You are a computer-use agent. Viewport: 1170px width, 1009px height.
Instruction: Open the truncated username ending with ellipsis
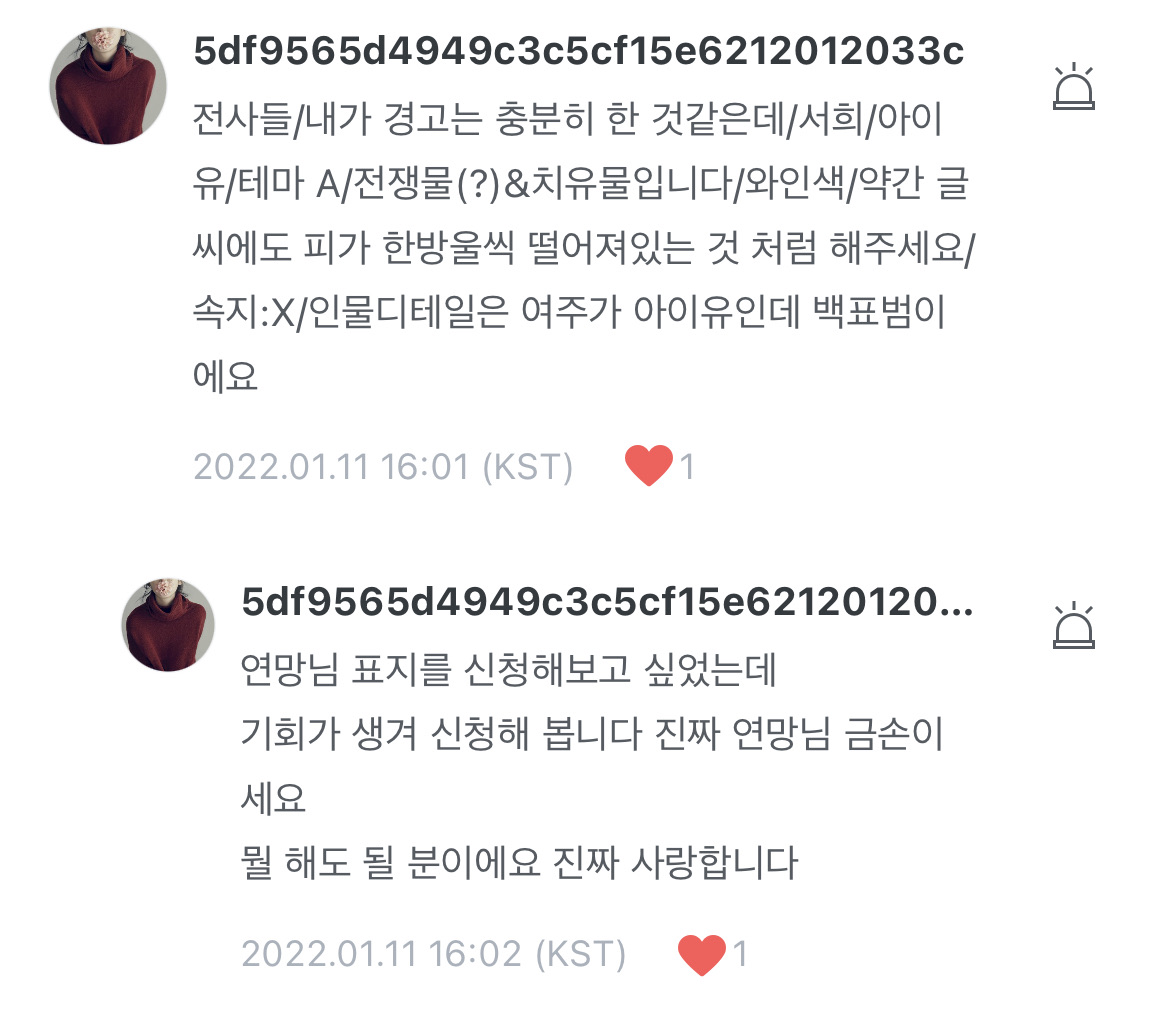tap(607, 602)
